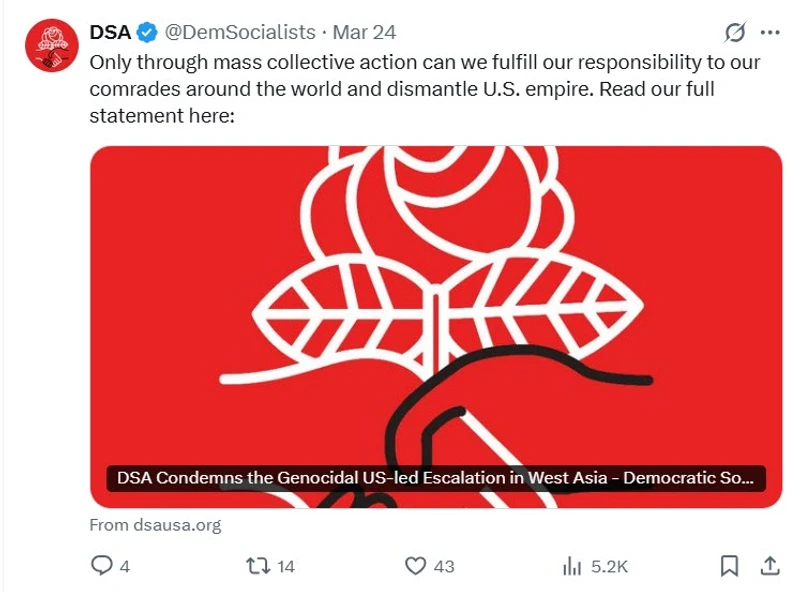Open the three-dot more options menu

pyautogui.click(x=769, y=33)
